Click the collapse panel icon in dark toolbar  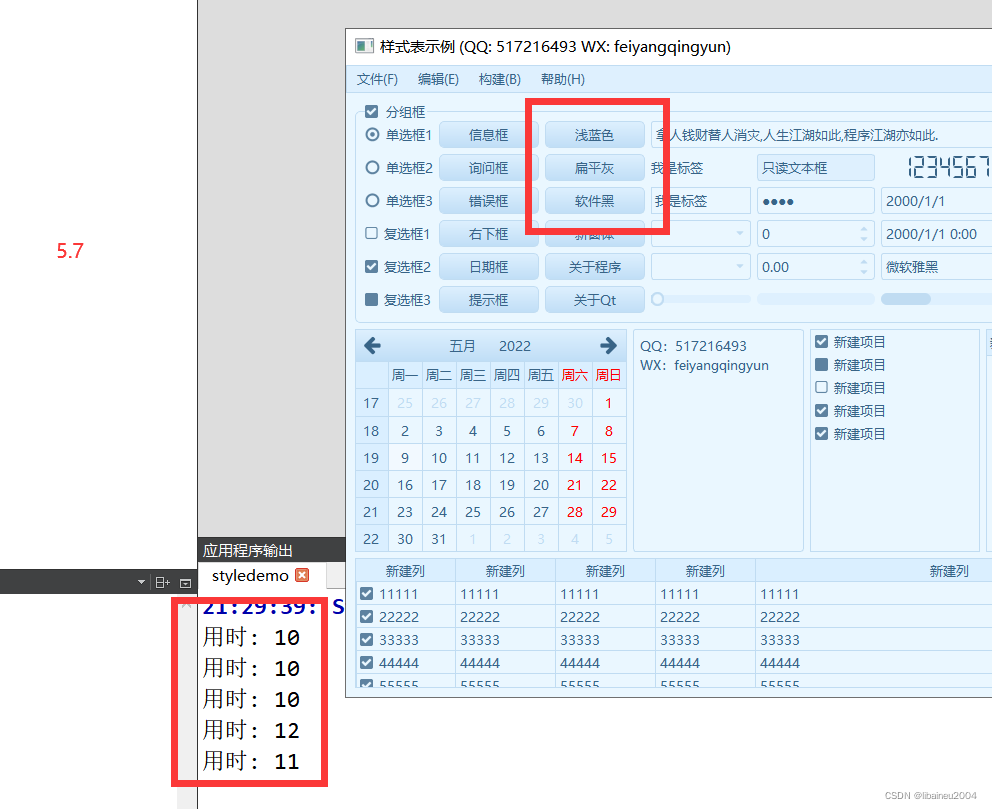coord(185,583)
